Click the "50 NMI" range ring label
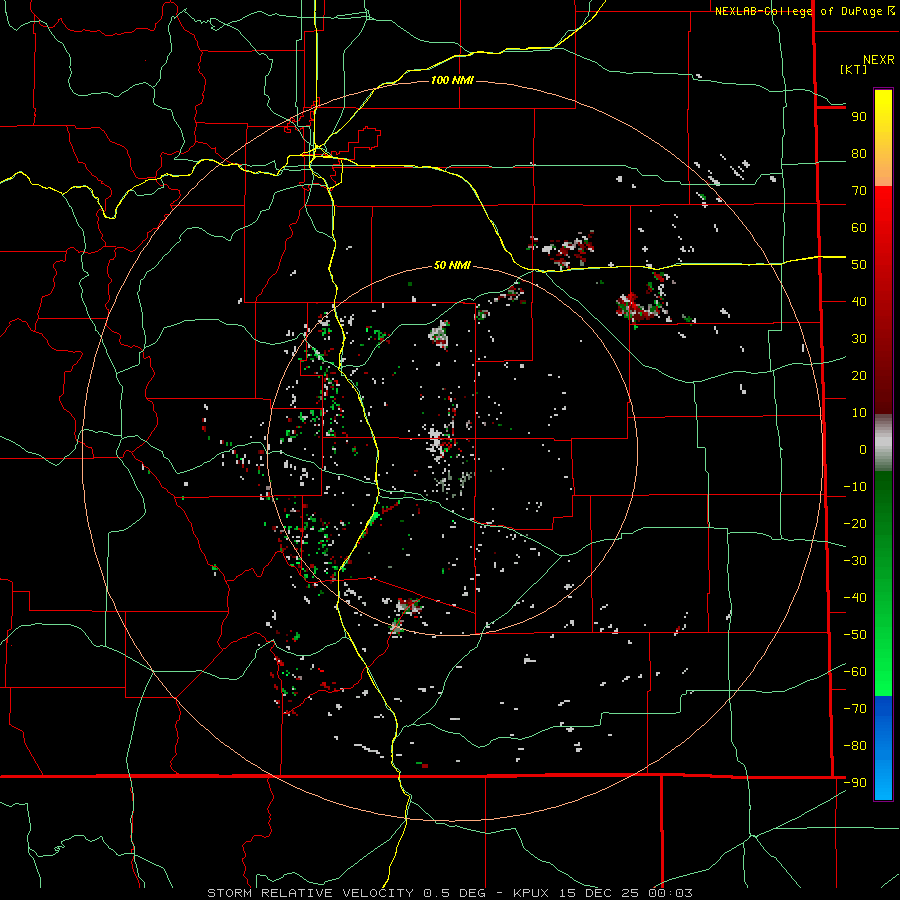The width and height of the screenshot is (900, 900). pyautogui.click(x=452, y=265)
